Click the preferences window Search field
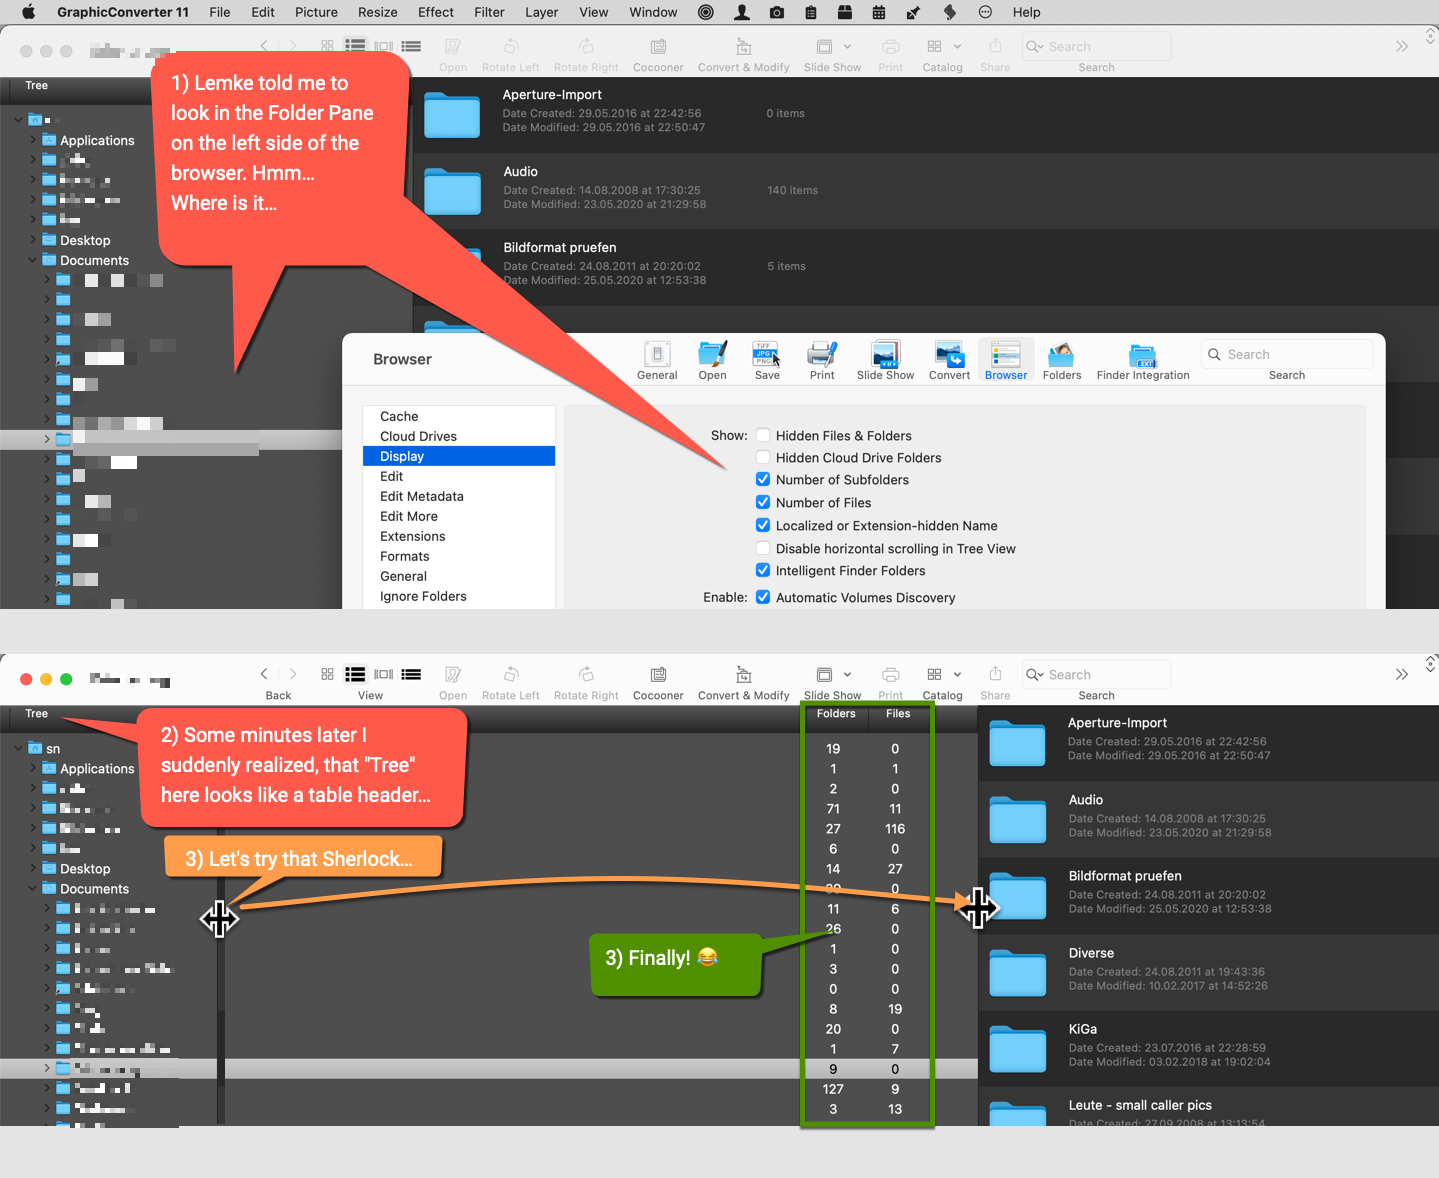Image resolution: width=1439 pixels, height=1178 pixels. (x=1287, y=354)
